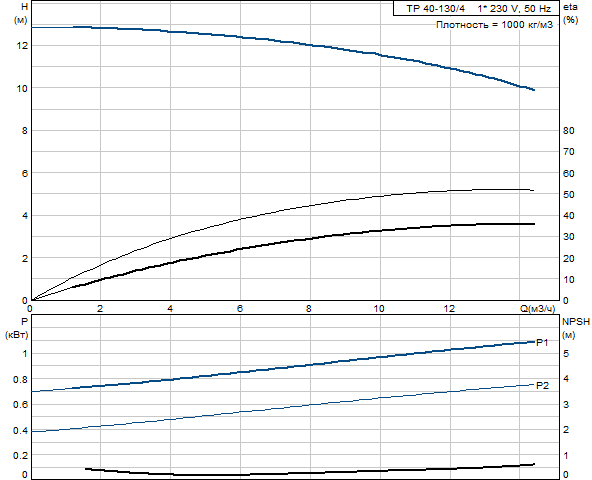Click the TP 40-130/4 pump title box

pyautogui.click(x=476, y=8)
